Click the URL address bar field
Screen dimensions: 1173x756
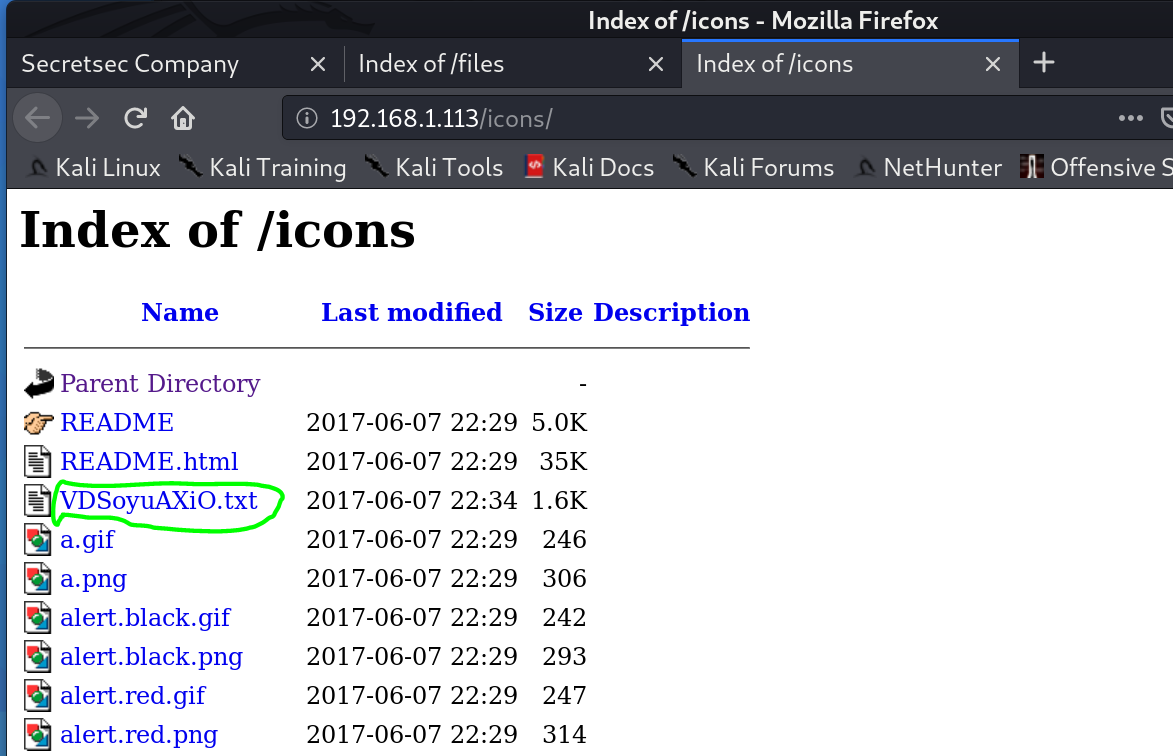pos(700,119)
